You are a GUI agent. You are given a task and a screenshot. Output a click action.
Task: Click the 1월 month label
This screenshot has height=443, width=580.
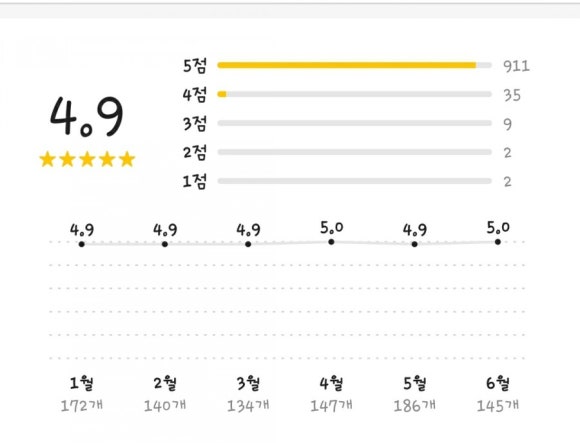82,383
